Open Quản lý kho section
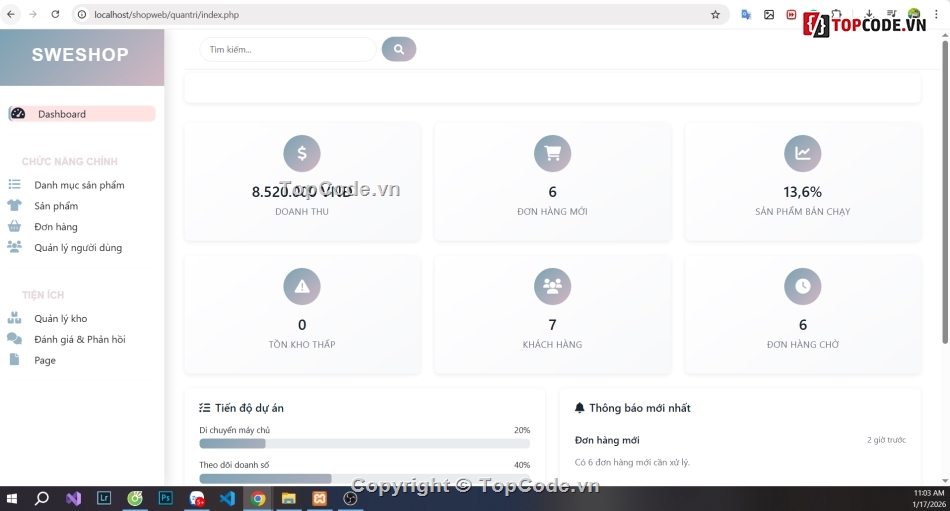Image resolution: width=950 pixels, height=511 pixels. coord(60,319)
